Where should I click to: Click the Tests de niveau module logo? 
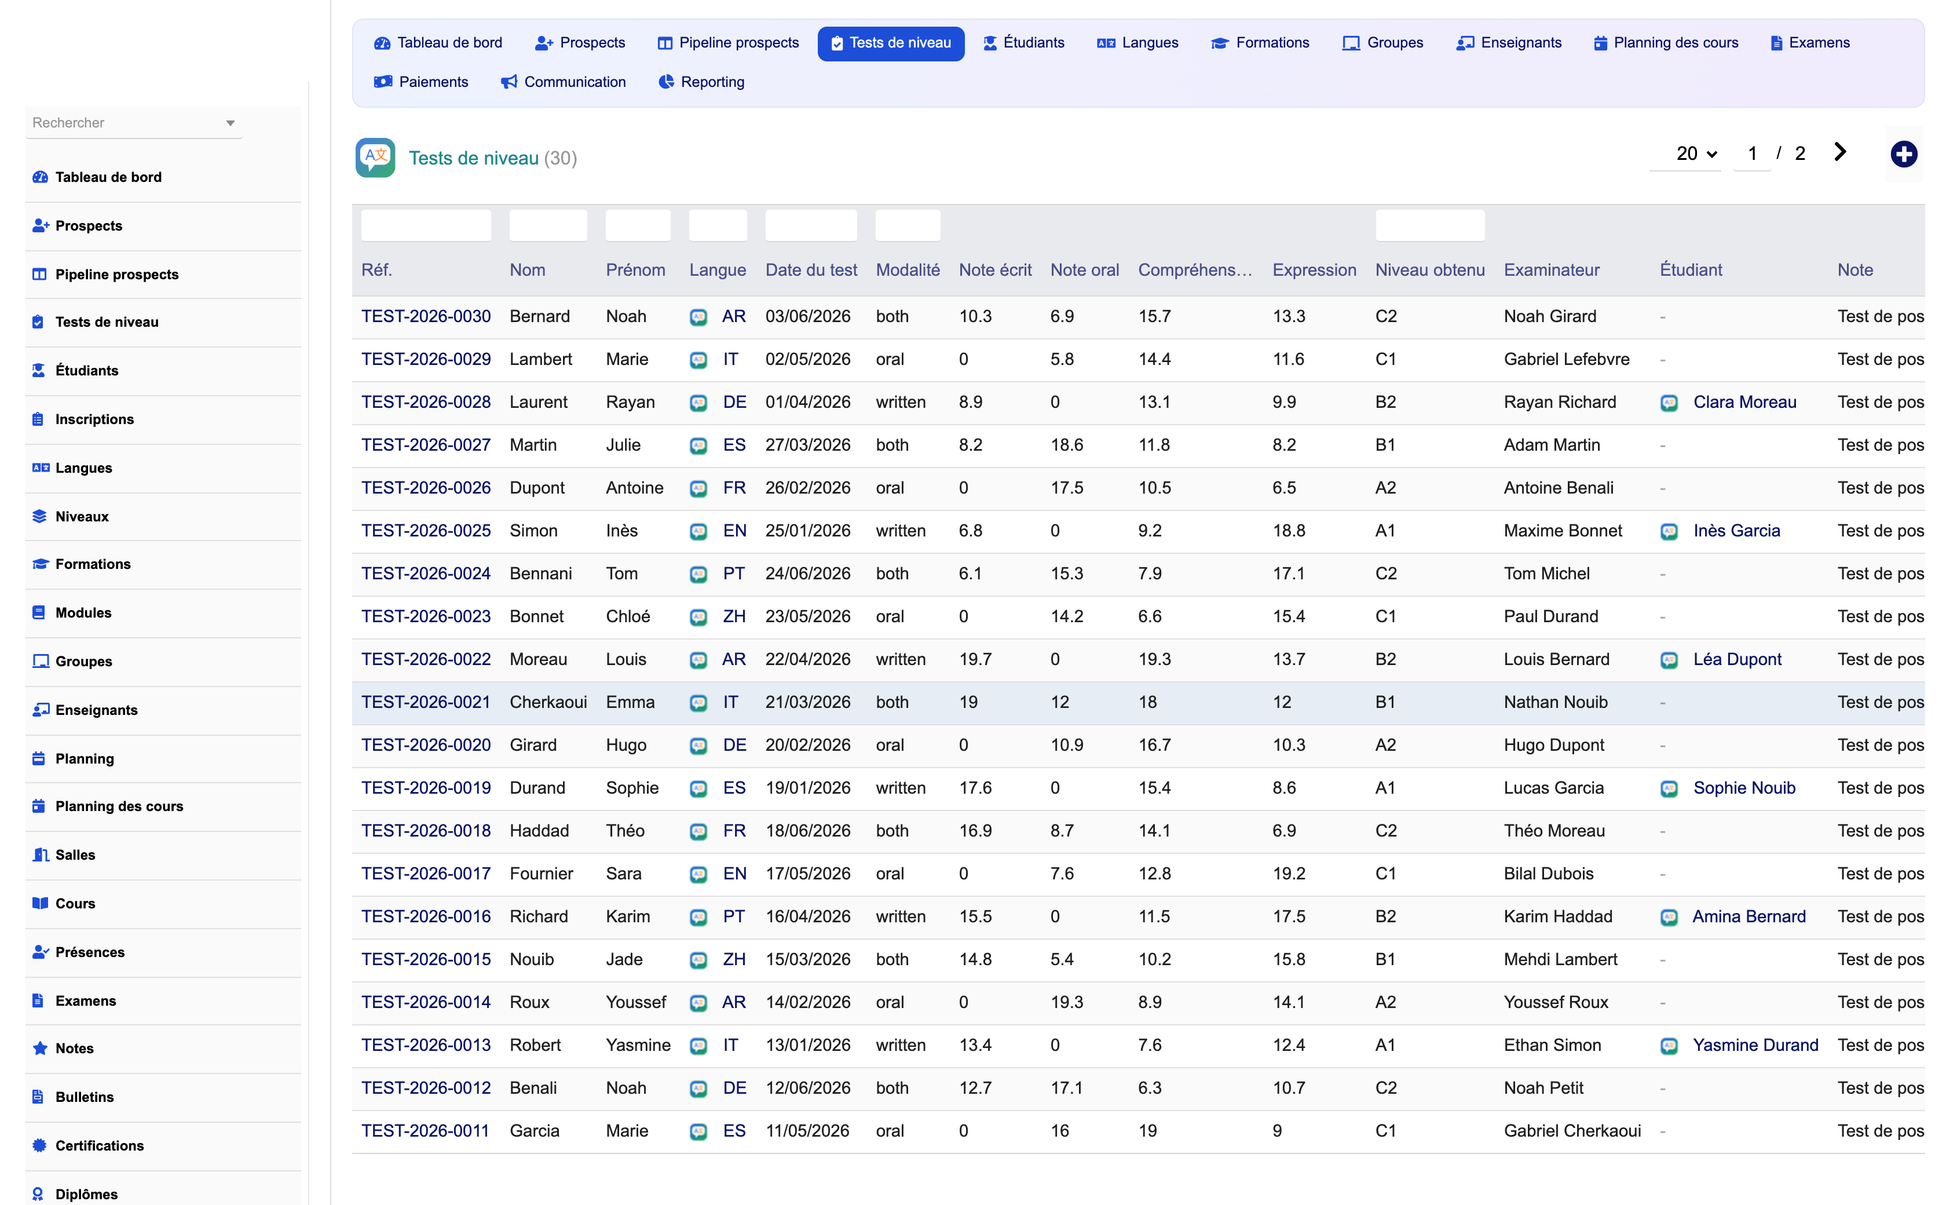click(x=375, y=158)
